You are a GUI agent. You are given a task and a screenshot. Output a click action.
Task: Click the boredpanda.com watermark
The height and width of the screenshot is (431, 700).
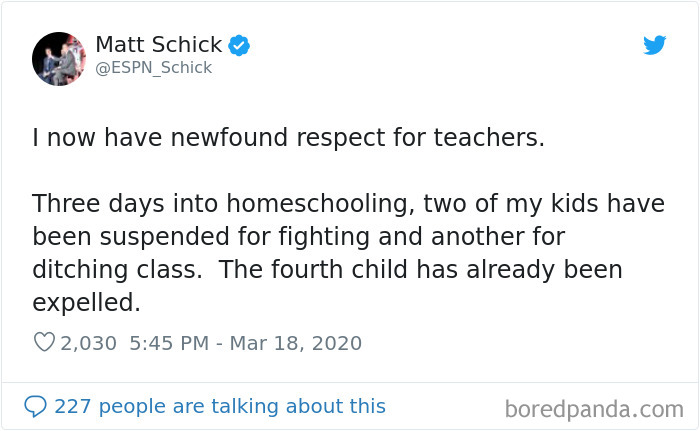click(x=594, y=408)
